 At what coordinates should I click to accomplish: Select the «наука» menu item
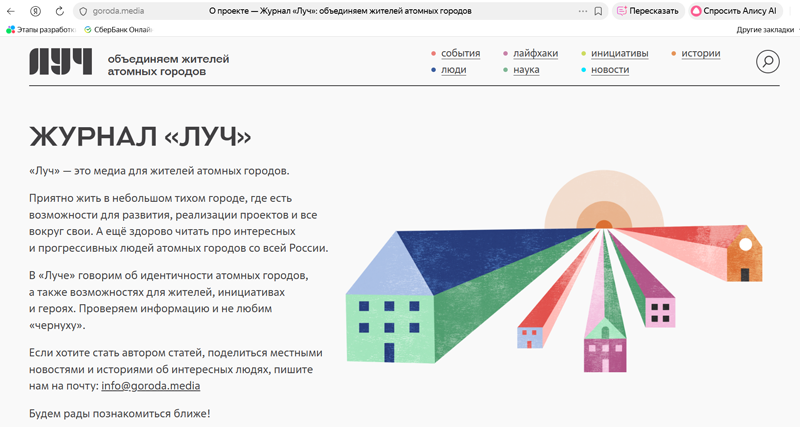(x=532, y=70)
